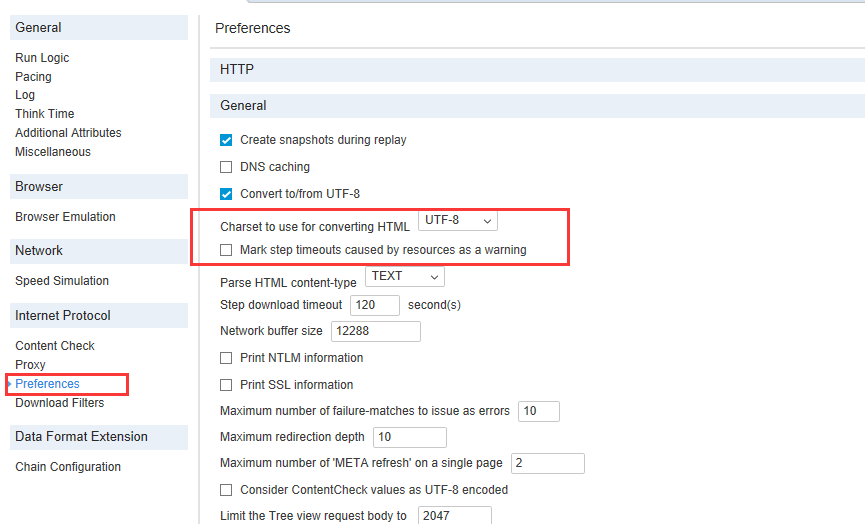Select Preferences in the sidebar
This screenshot has height=524, width=865.
point(47,384)
